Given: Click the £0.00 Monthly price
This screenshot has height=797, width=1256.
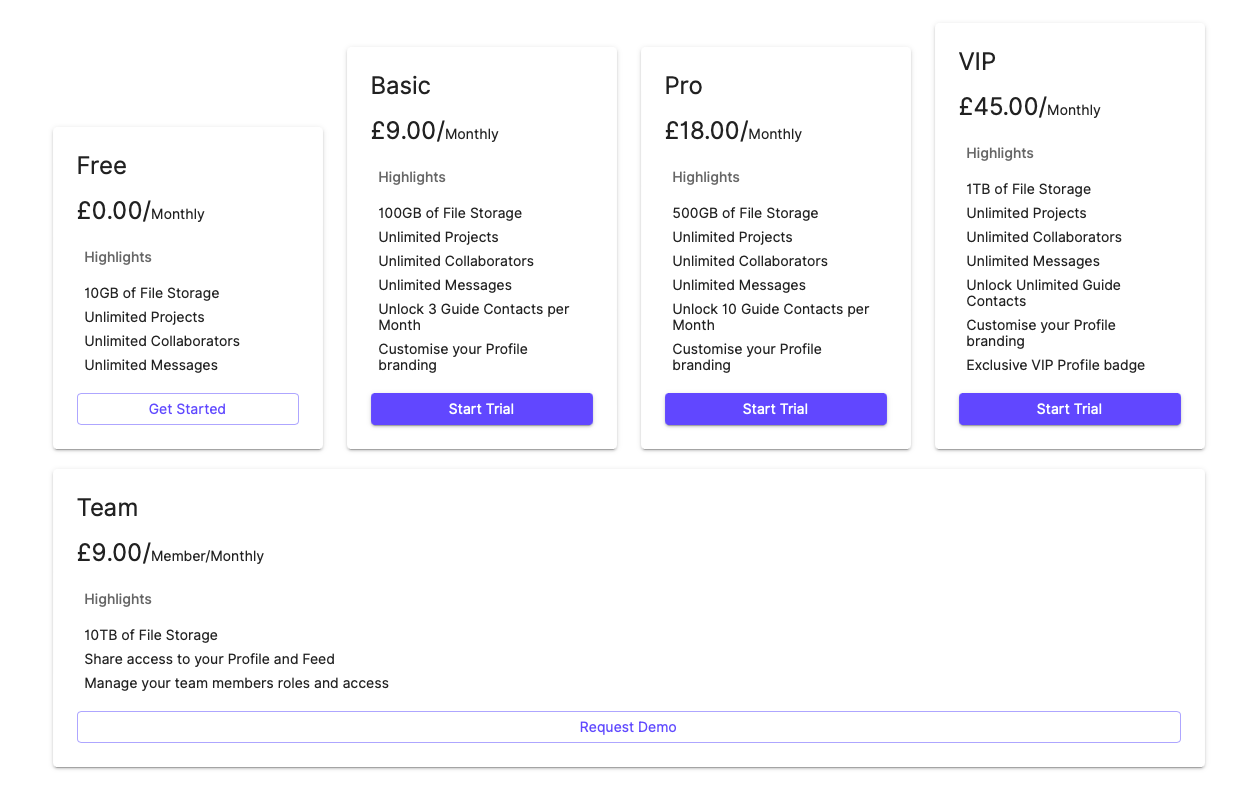Looking at the screenshot, I should click(x=141, y=211).
